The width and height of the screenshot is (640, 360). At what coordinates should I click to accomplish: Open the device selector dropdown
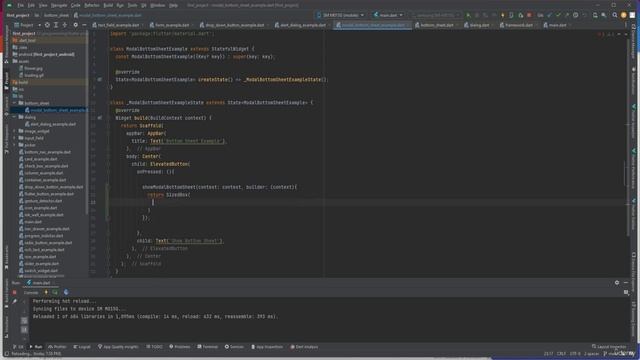tap(340, 15)
